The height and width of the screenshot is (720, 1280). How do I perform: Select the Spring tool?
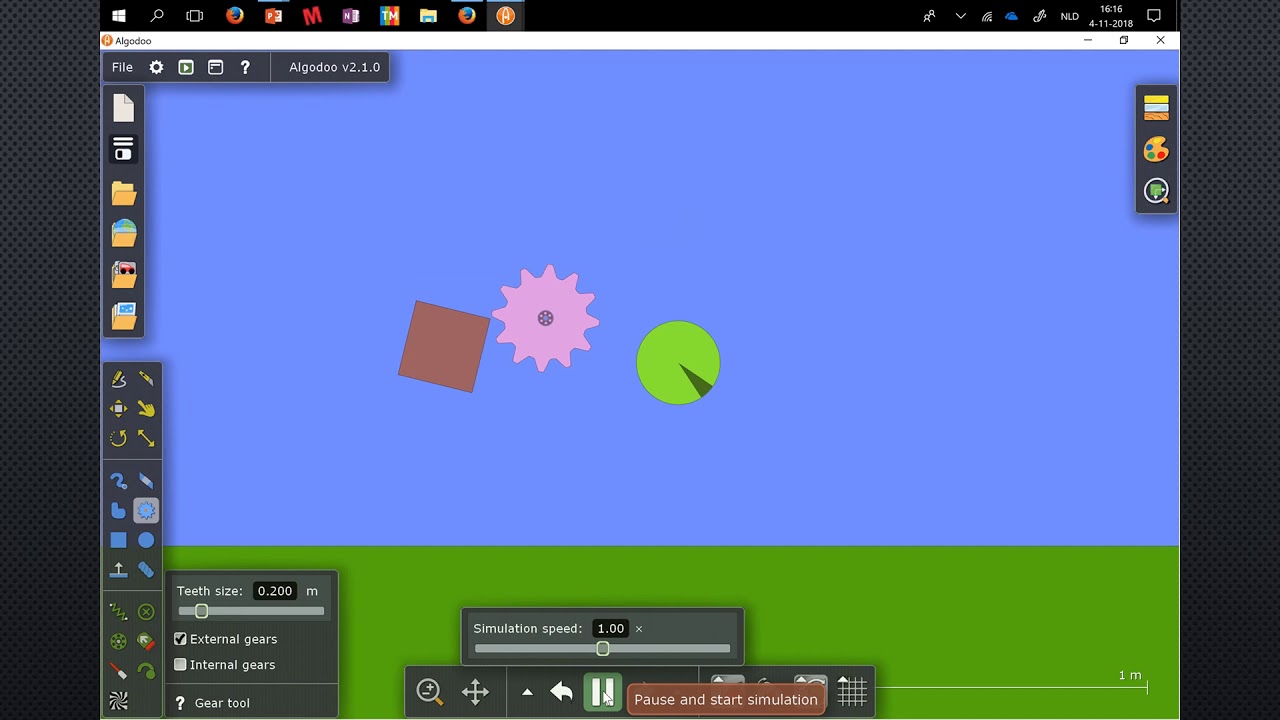click(x=118, y=612)
